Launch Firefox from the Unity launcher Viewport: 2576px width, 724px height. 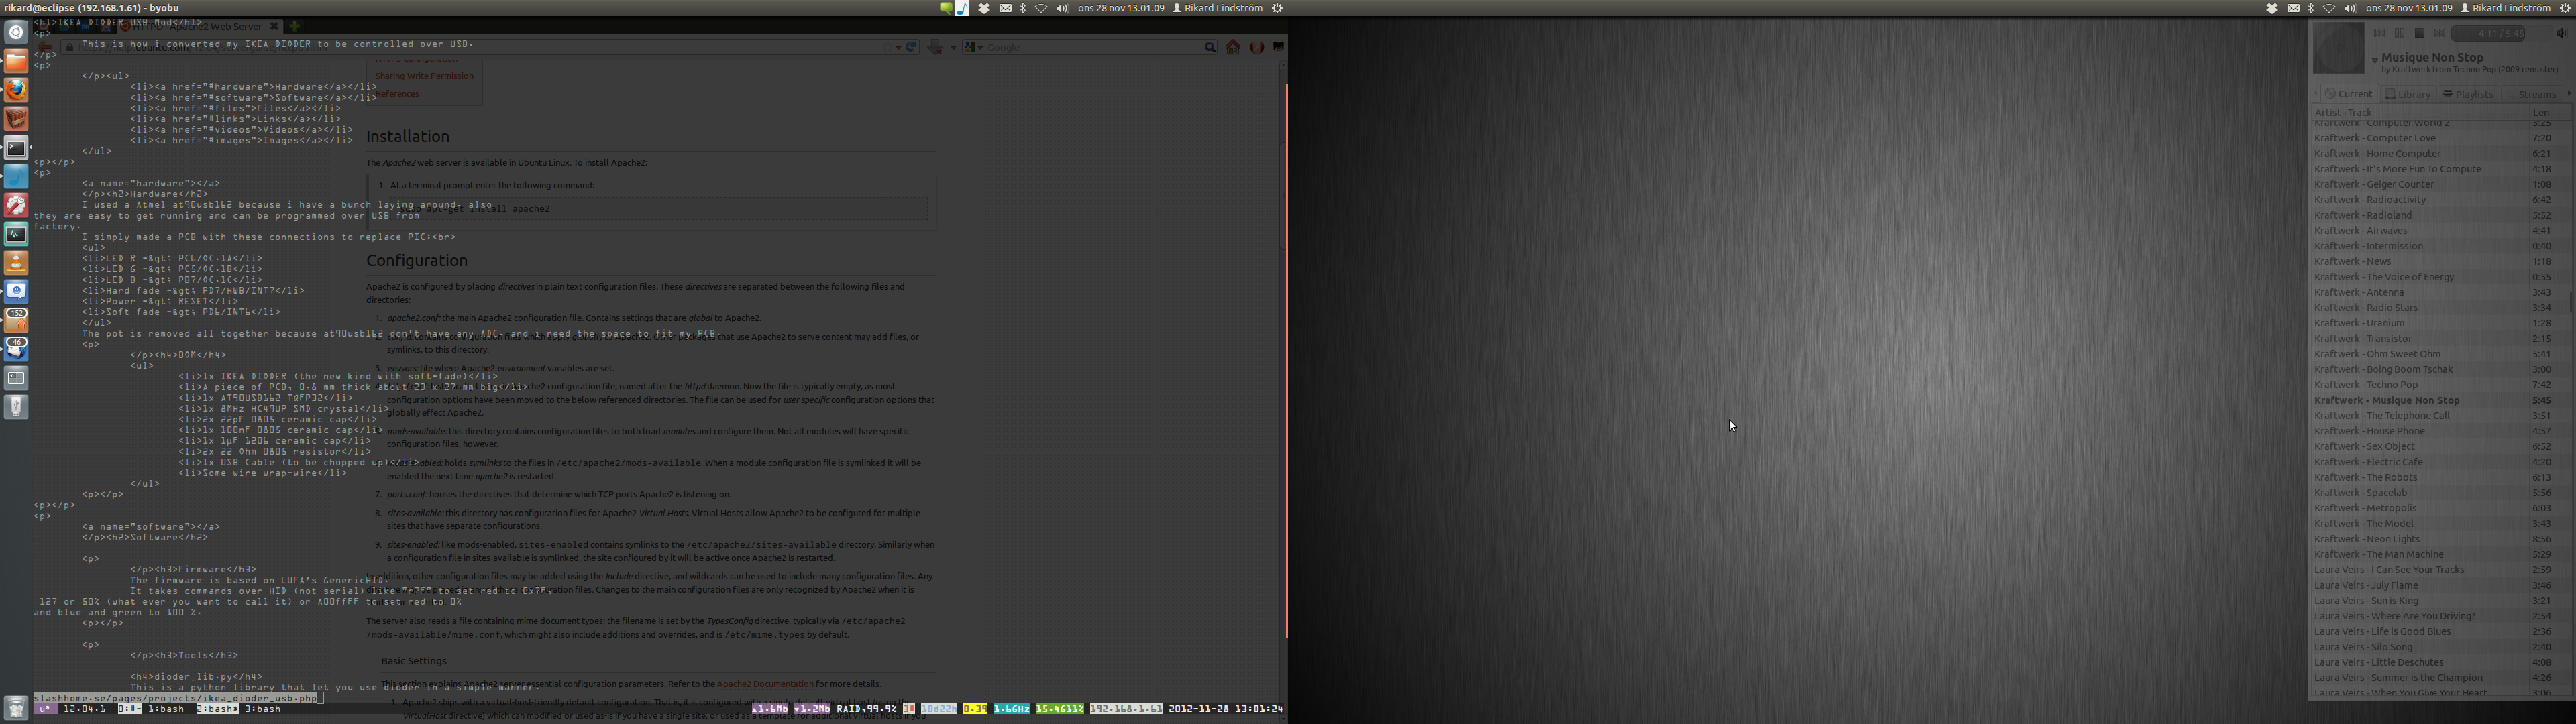pos(16,90)
